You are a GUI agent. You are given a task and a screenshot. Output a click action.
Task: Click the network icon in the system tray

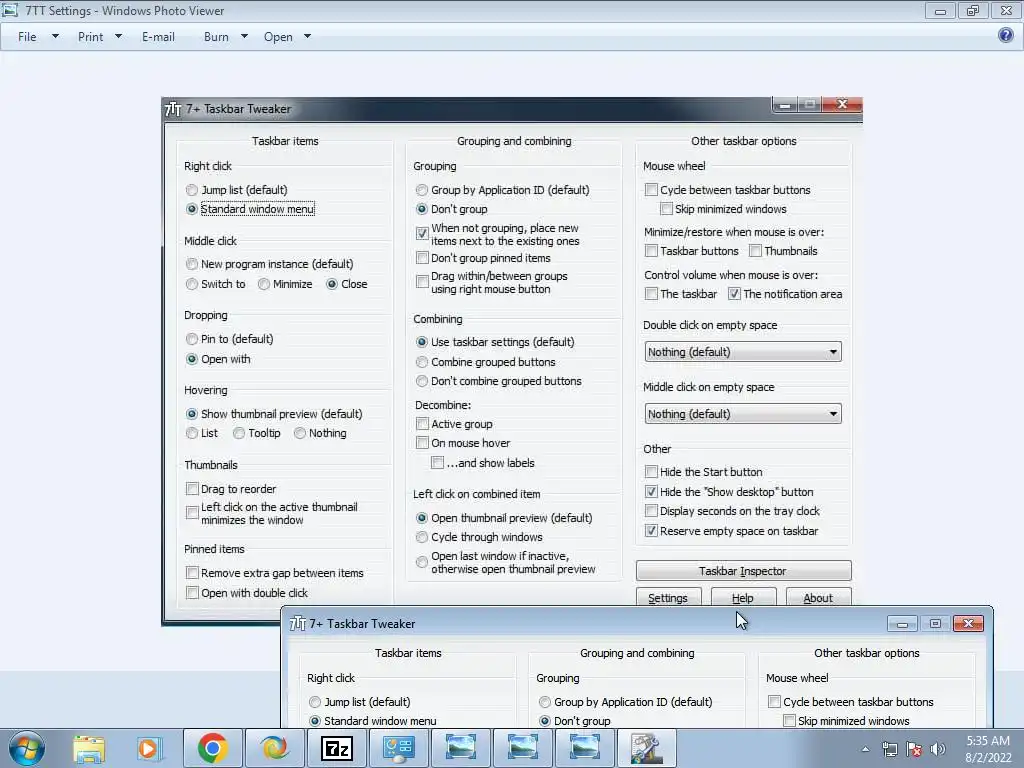889,749
